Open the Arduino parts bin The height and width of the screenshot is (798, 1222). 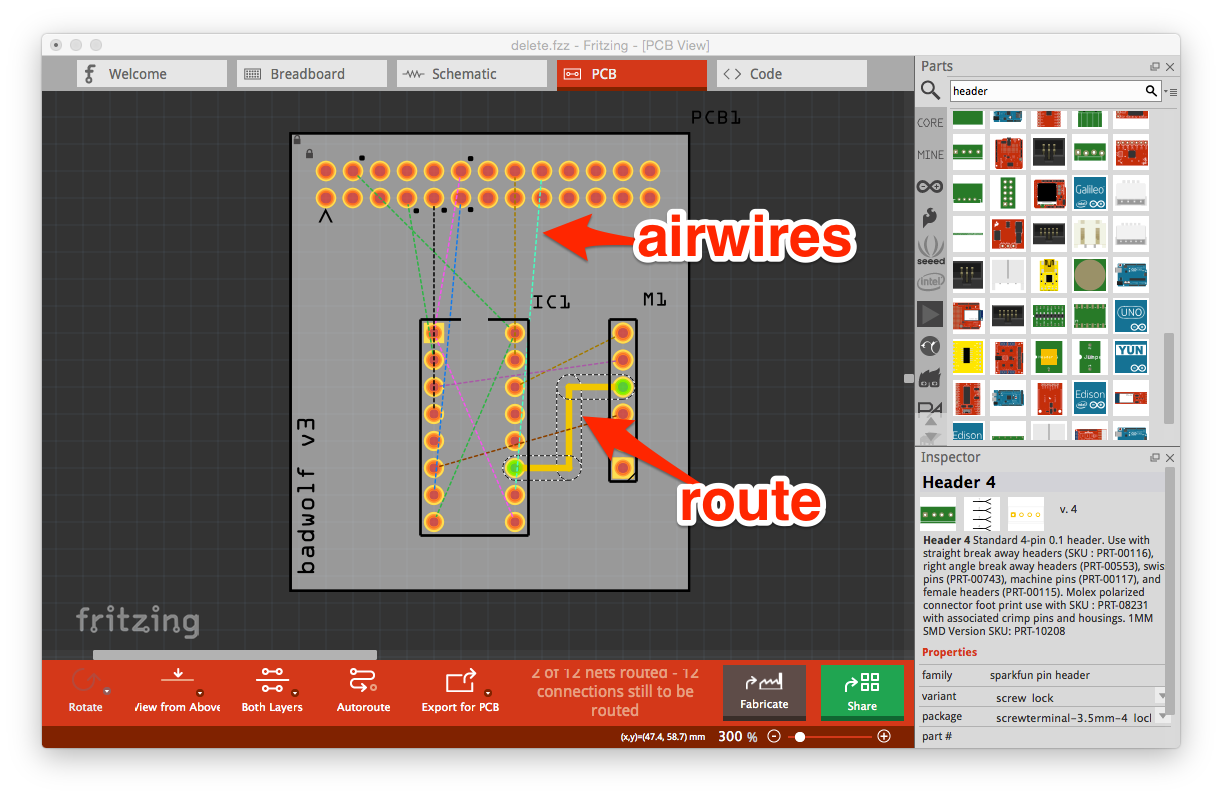tap(930, 186)
